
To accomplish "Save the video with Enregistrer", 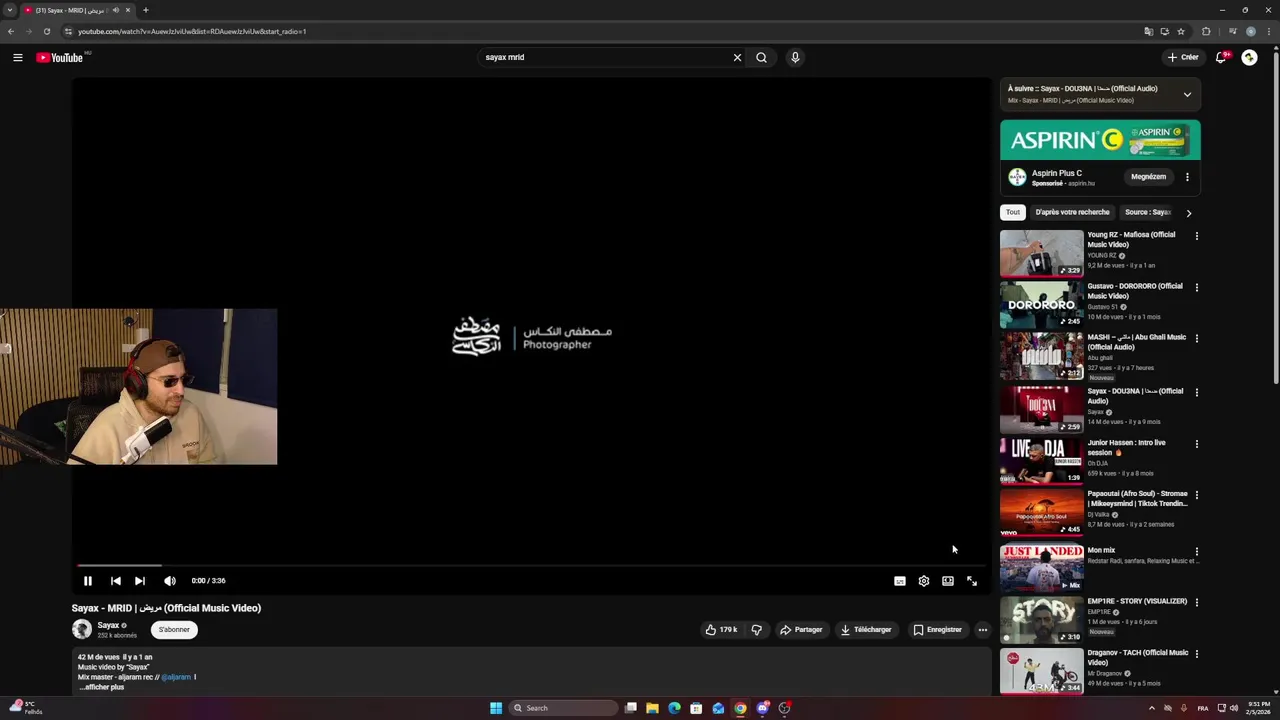I will click(937, 630).
